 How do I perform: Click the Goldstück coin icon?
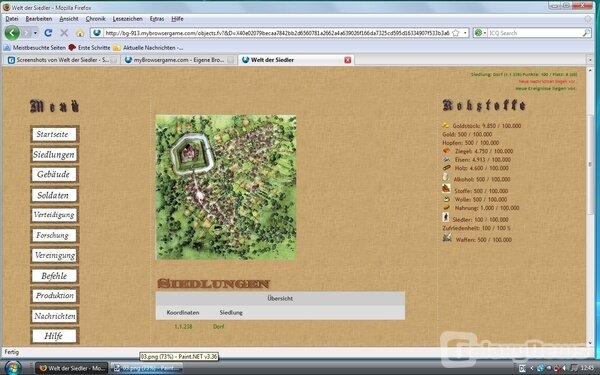pyautogui.click(x=445, y=125)
